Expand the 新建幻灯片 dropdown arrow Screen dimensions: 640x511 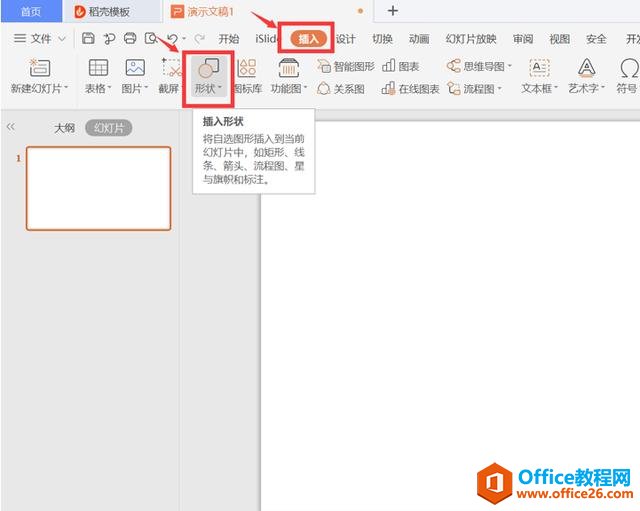click(x=66, y=88)
